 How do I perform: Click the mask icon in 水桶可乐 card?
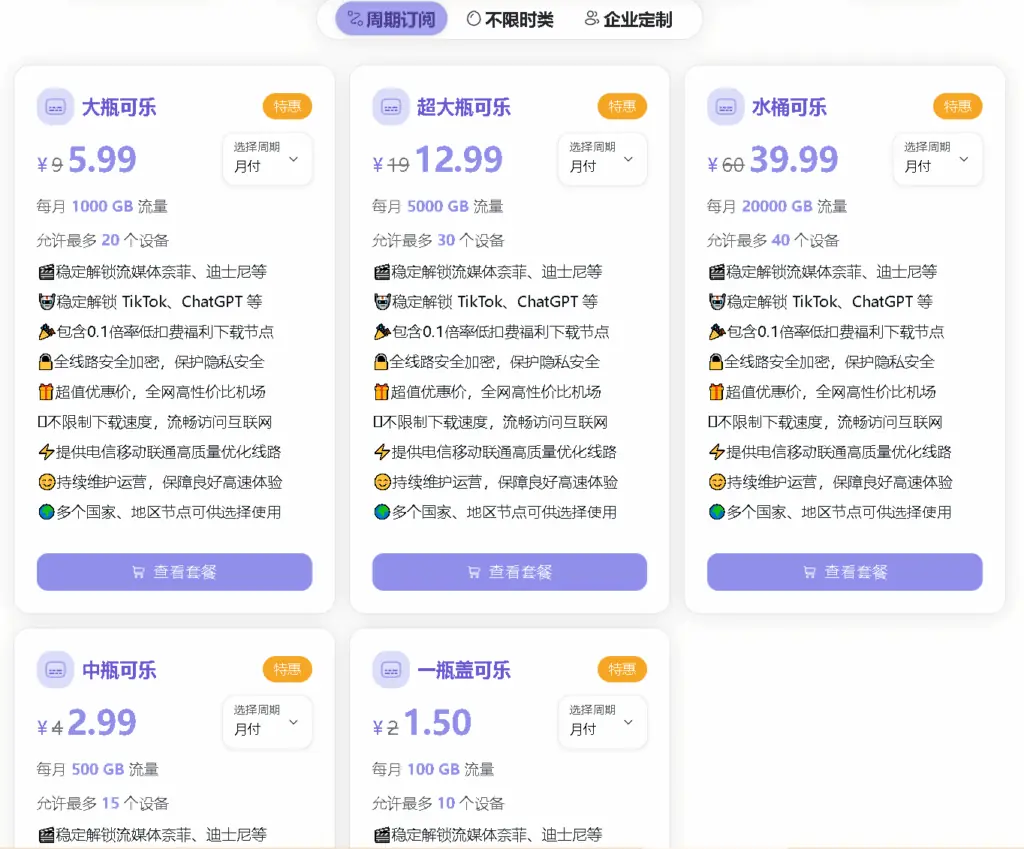click(x=717, y=302)
